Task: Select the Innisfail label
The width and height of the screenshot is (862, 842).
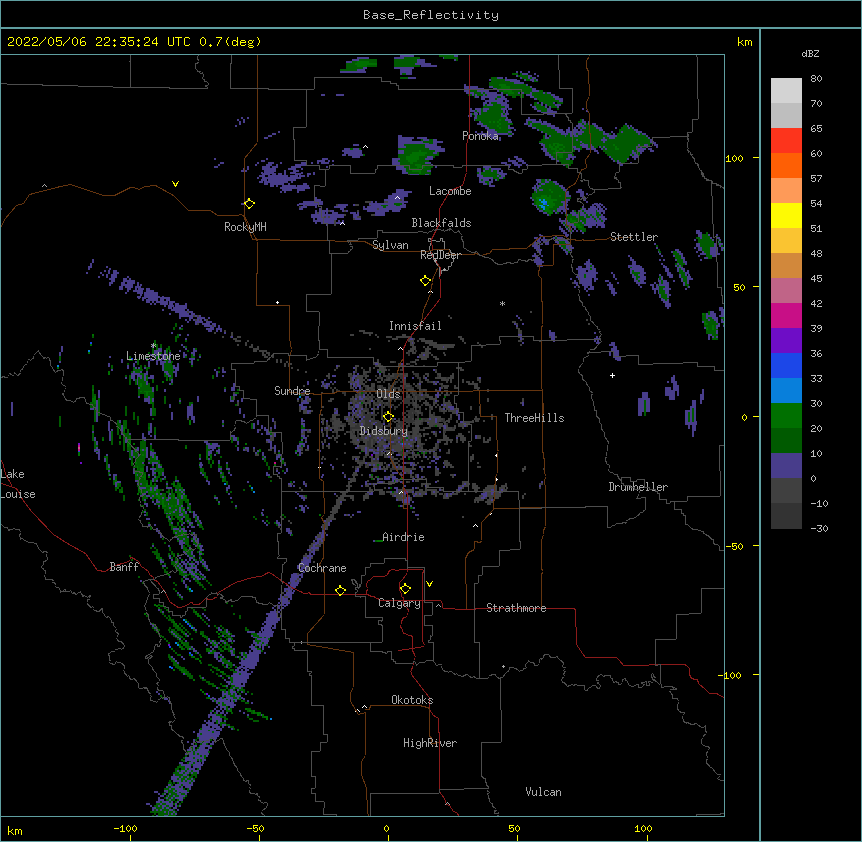Action: coord(415,326)
